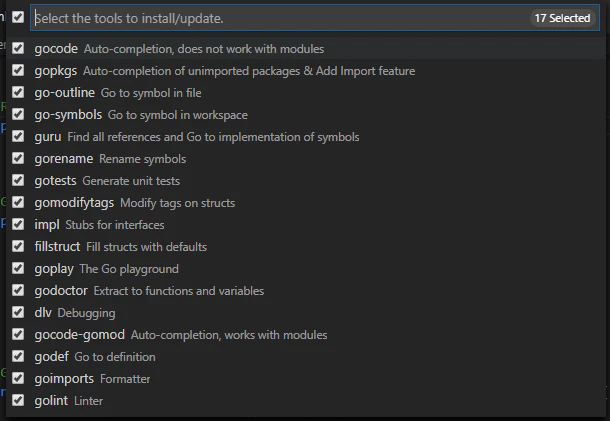Toggle the gotests checkbox
The height and width of the screenshot is (421, 610).
(x=18, y=180)
